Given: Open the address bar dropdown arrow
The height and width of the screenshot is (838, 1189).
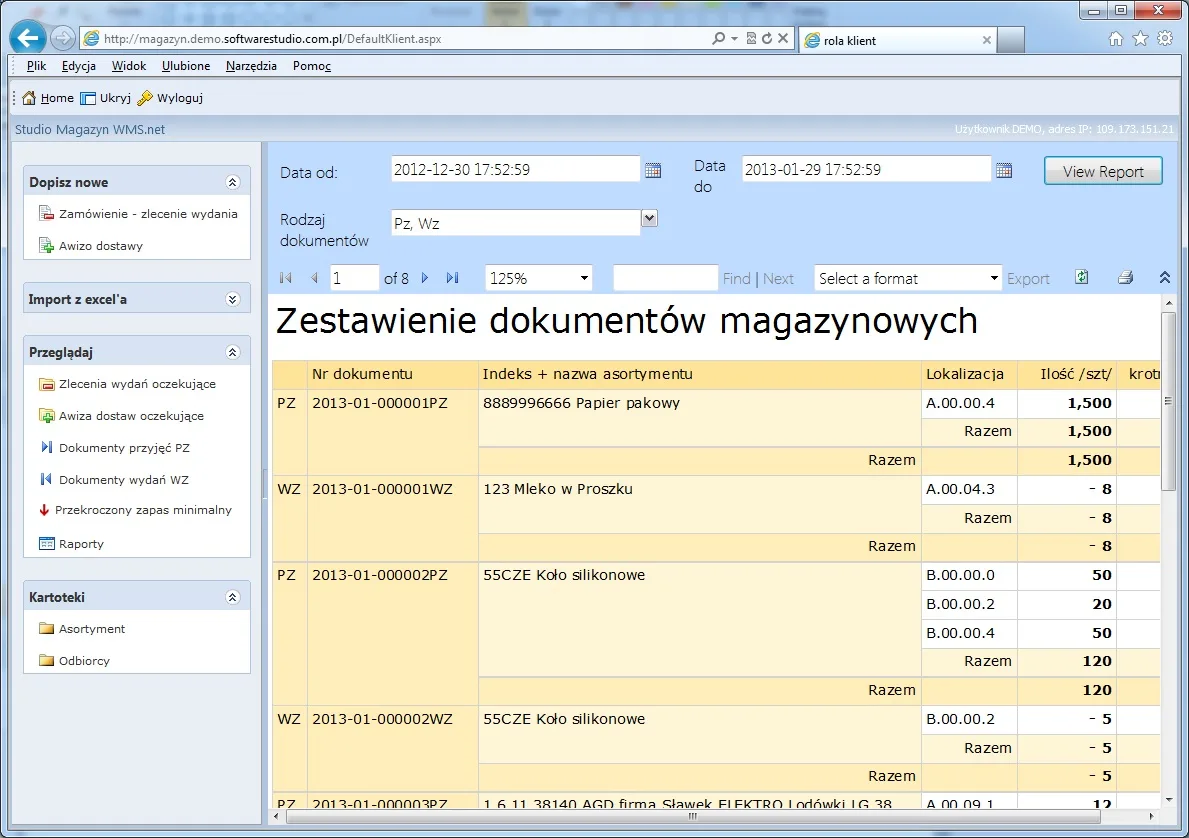Looking at the screenshot, I should pos(734,38).
